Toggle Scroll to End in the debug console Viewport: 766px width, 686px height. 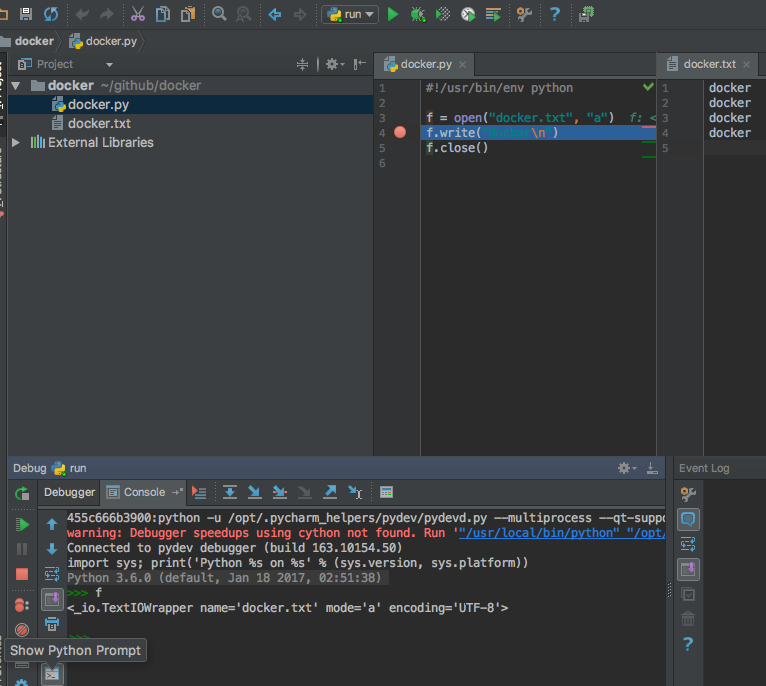click(x=52, y=599)
